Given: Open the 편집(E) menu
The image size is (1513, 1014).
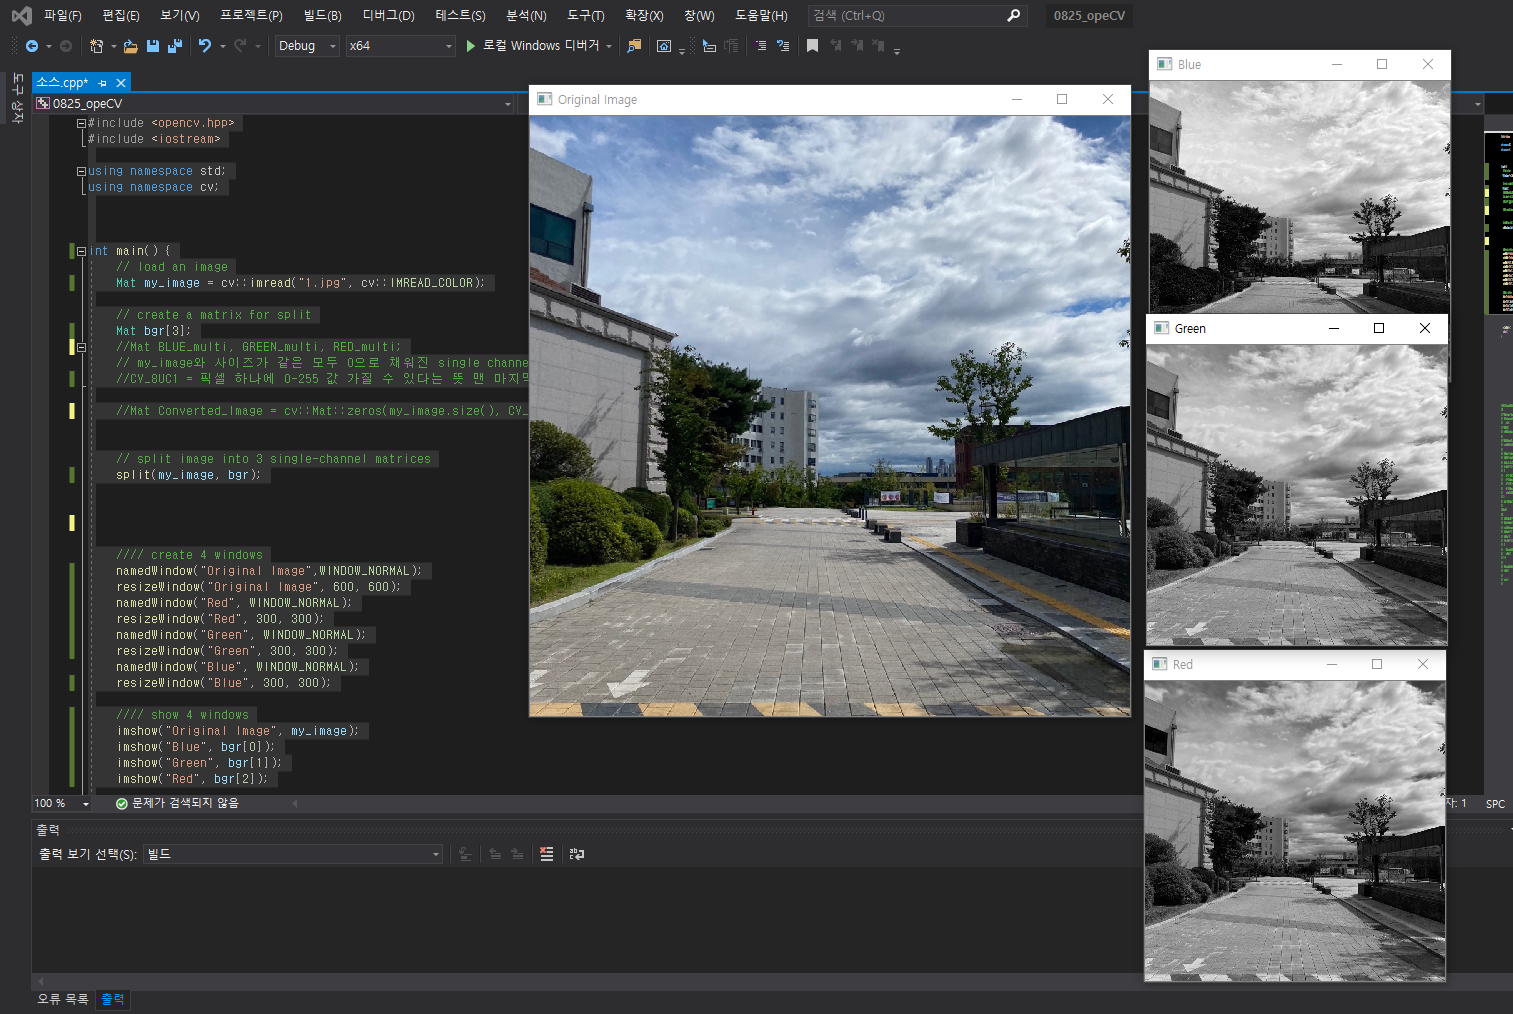Looking at the screenshot, I should (x=121, y=15).
